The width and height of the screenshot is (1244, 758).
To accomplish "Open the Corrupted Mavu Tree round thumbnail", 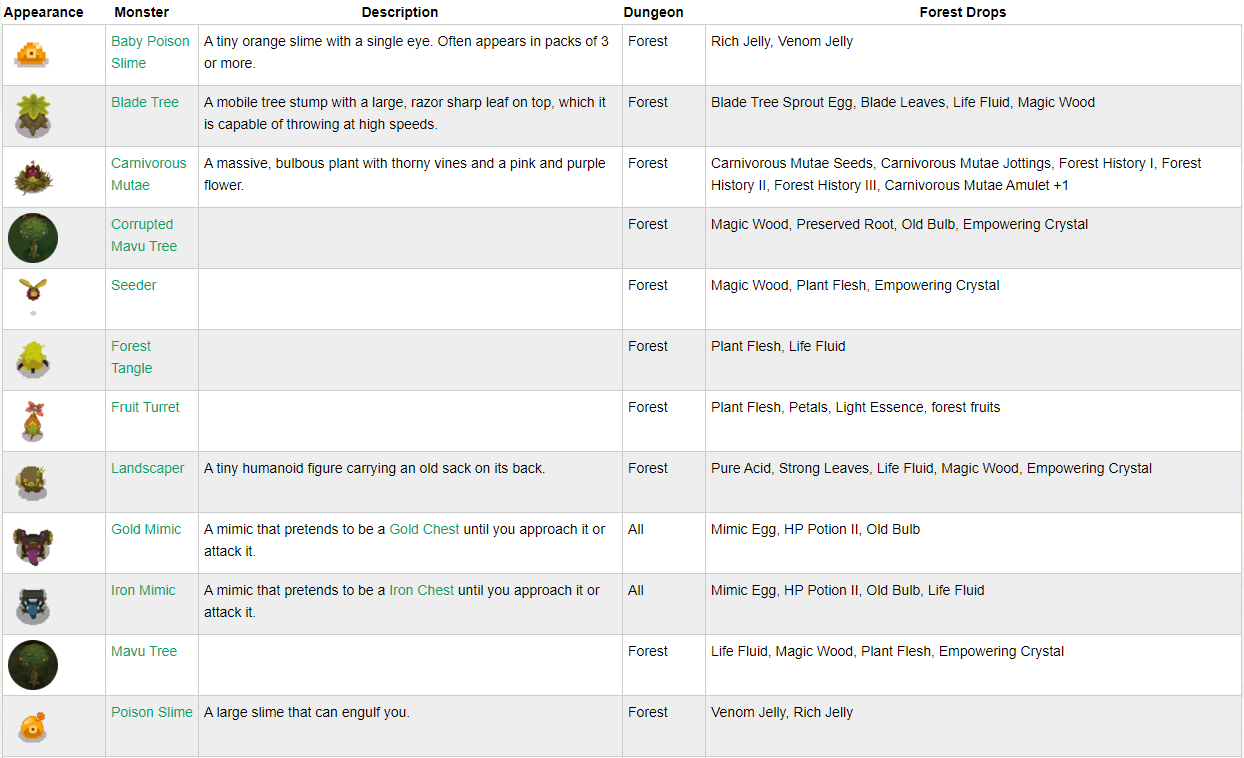I will [33, 238].
